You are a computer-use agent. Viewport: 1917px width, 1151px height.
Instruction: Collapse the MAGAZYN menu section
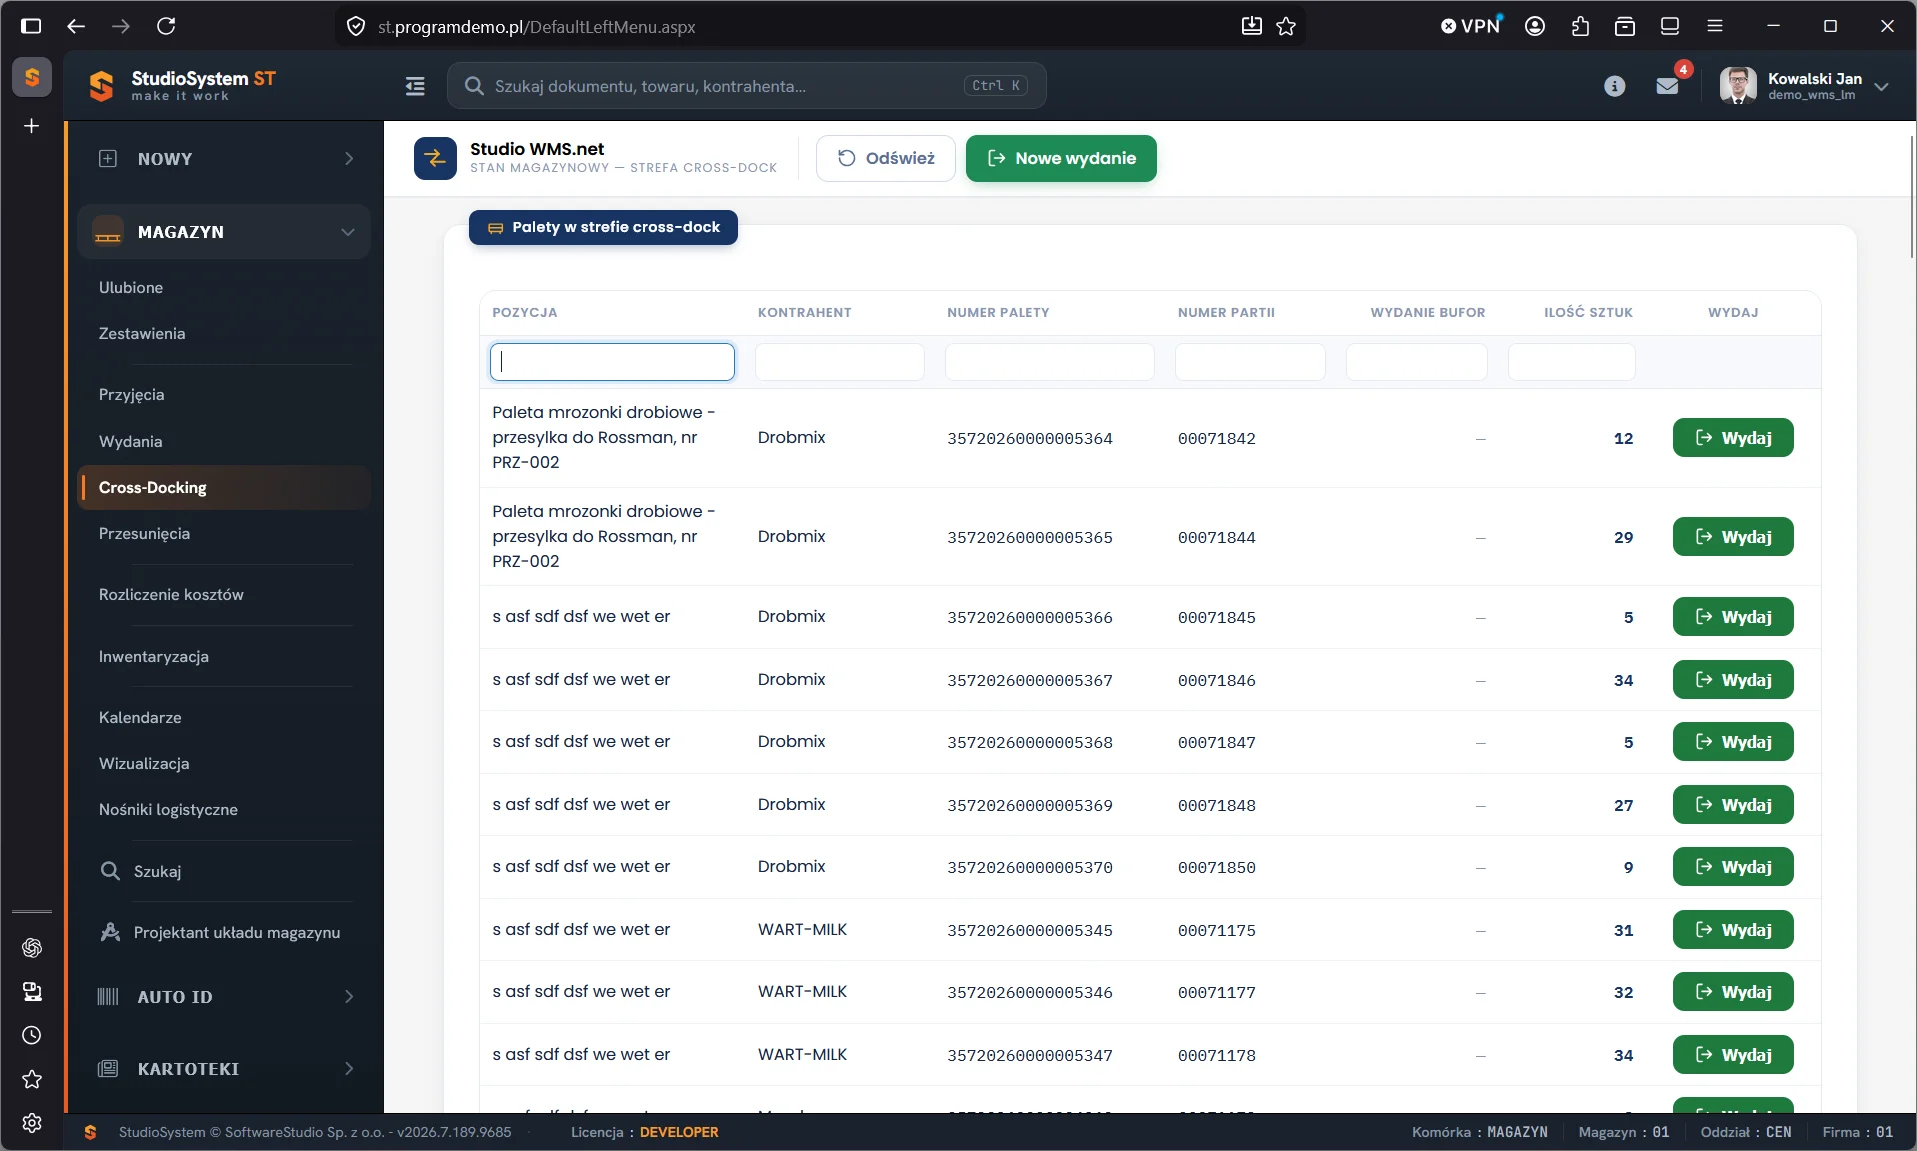click(x=224, y=232)
